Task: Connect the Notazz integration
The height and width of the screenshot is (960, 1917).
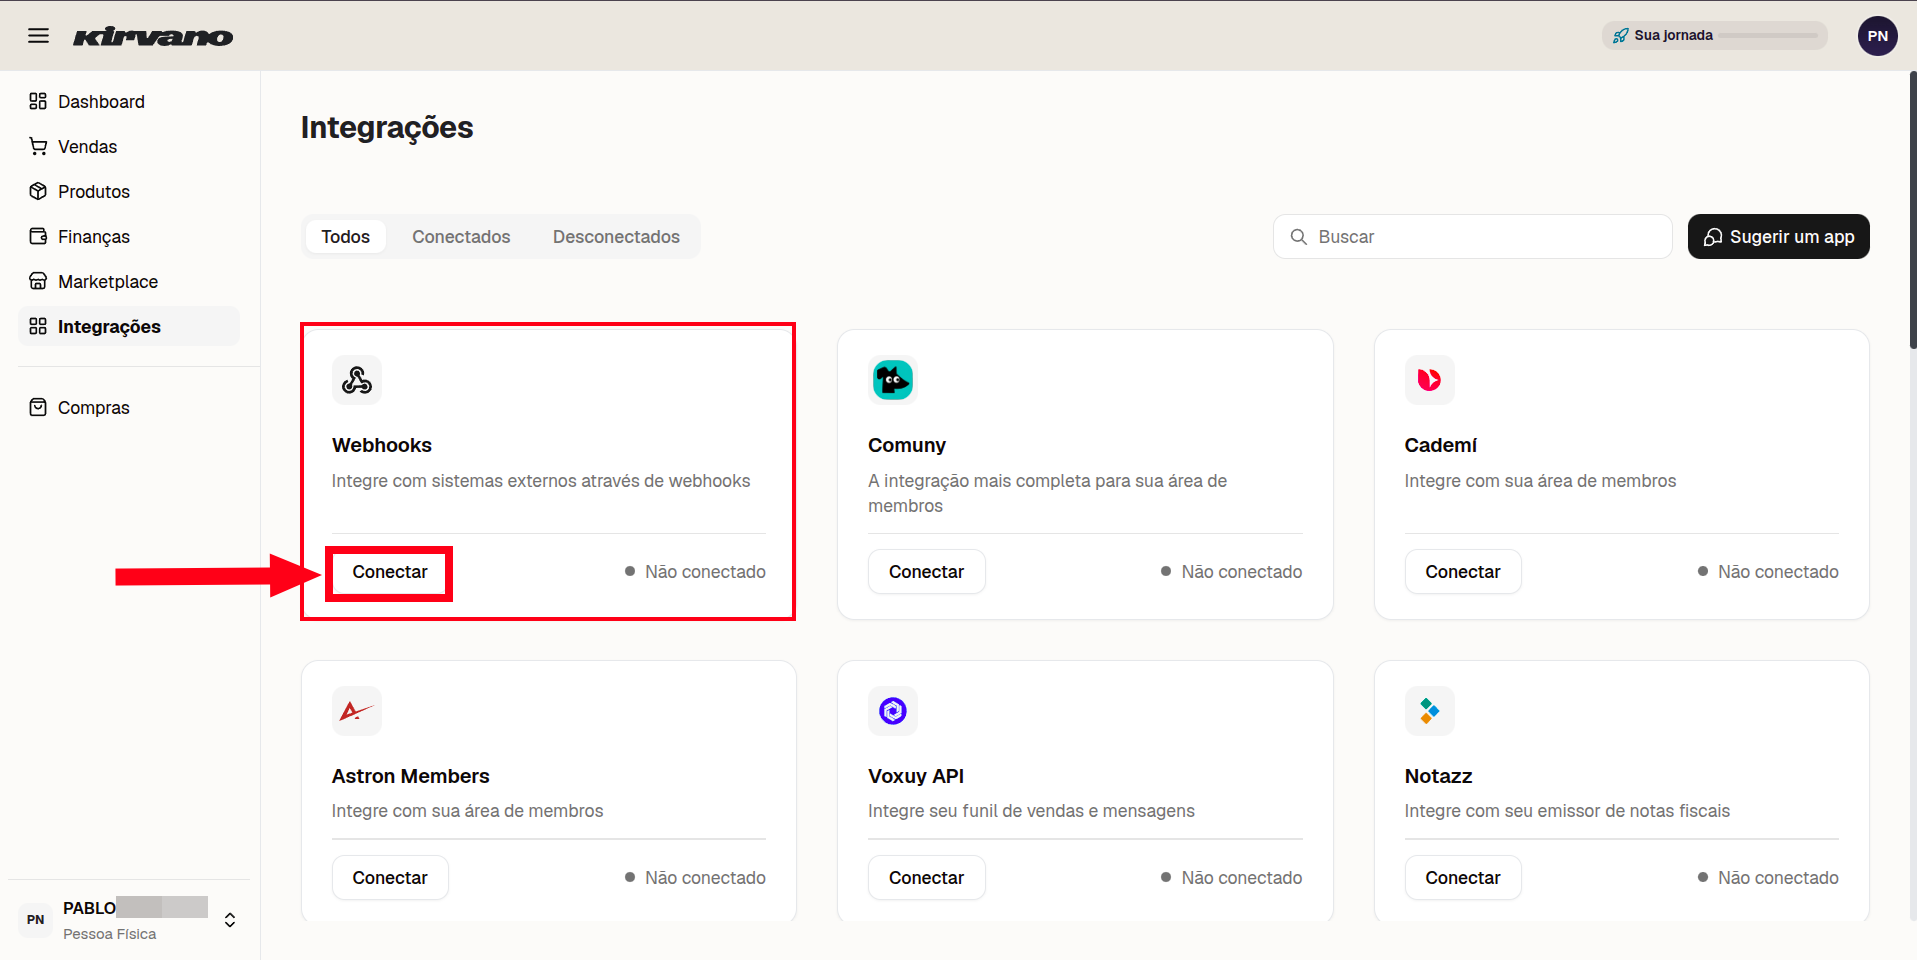Action: tap(1463, 878)
